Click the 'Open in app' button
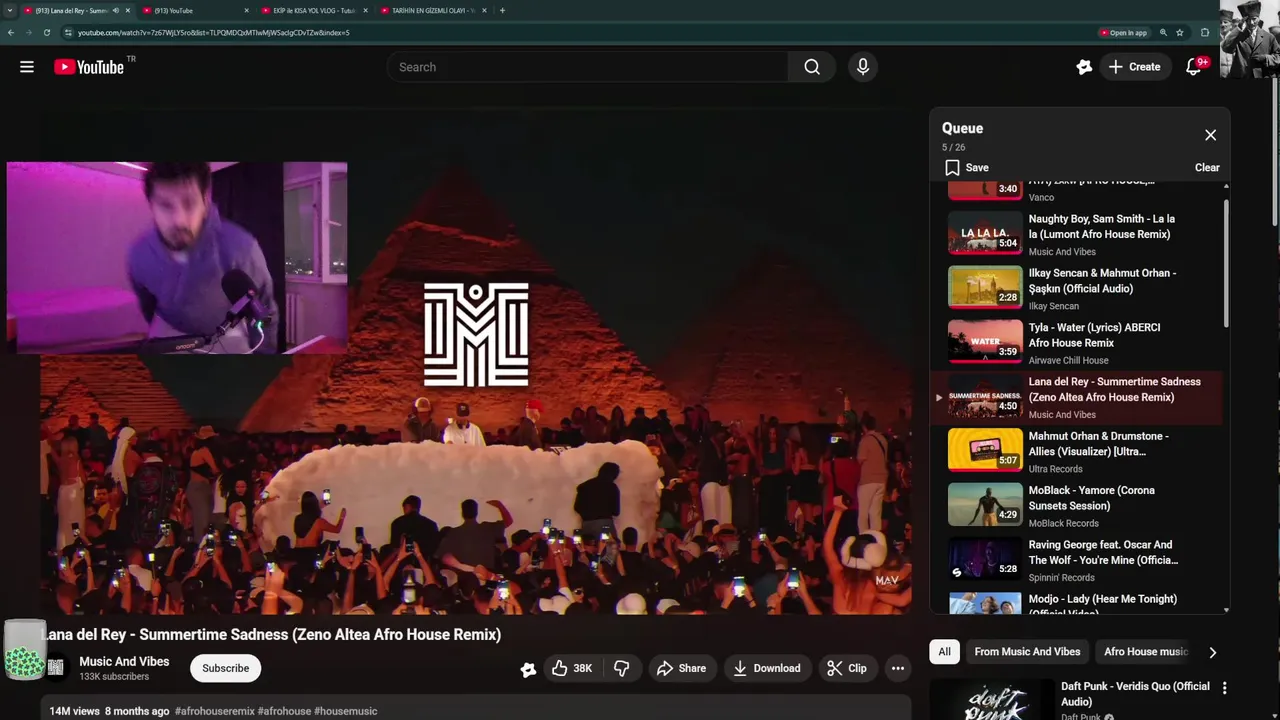This screenshot has width=1280, height=720. tap(1123, 33)
